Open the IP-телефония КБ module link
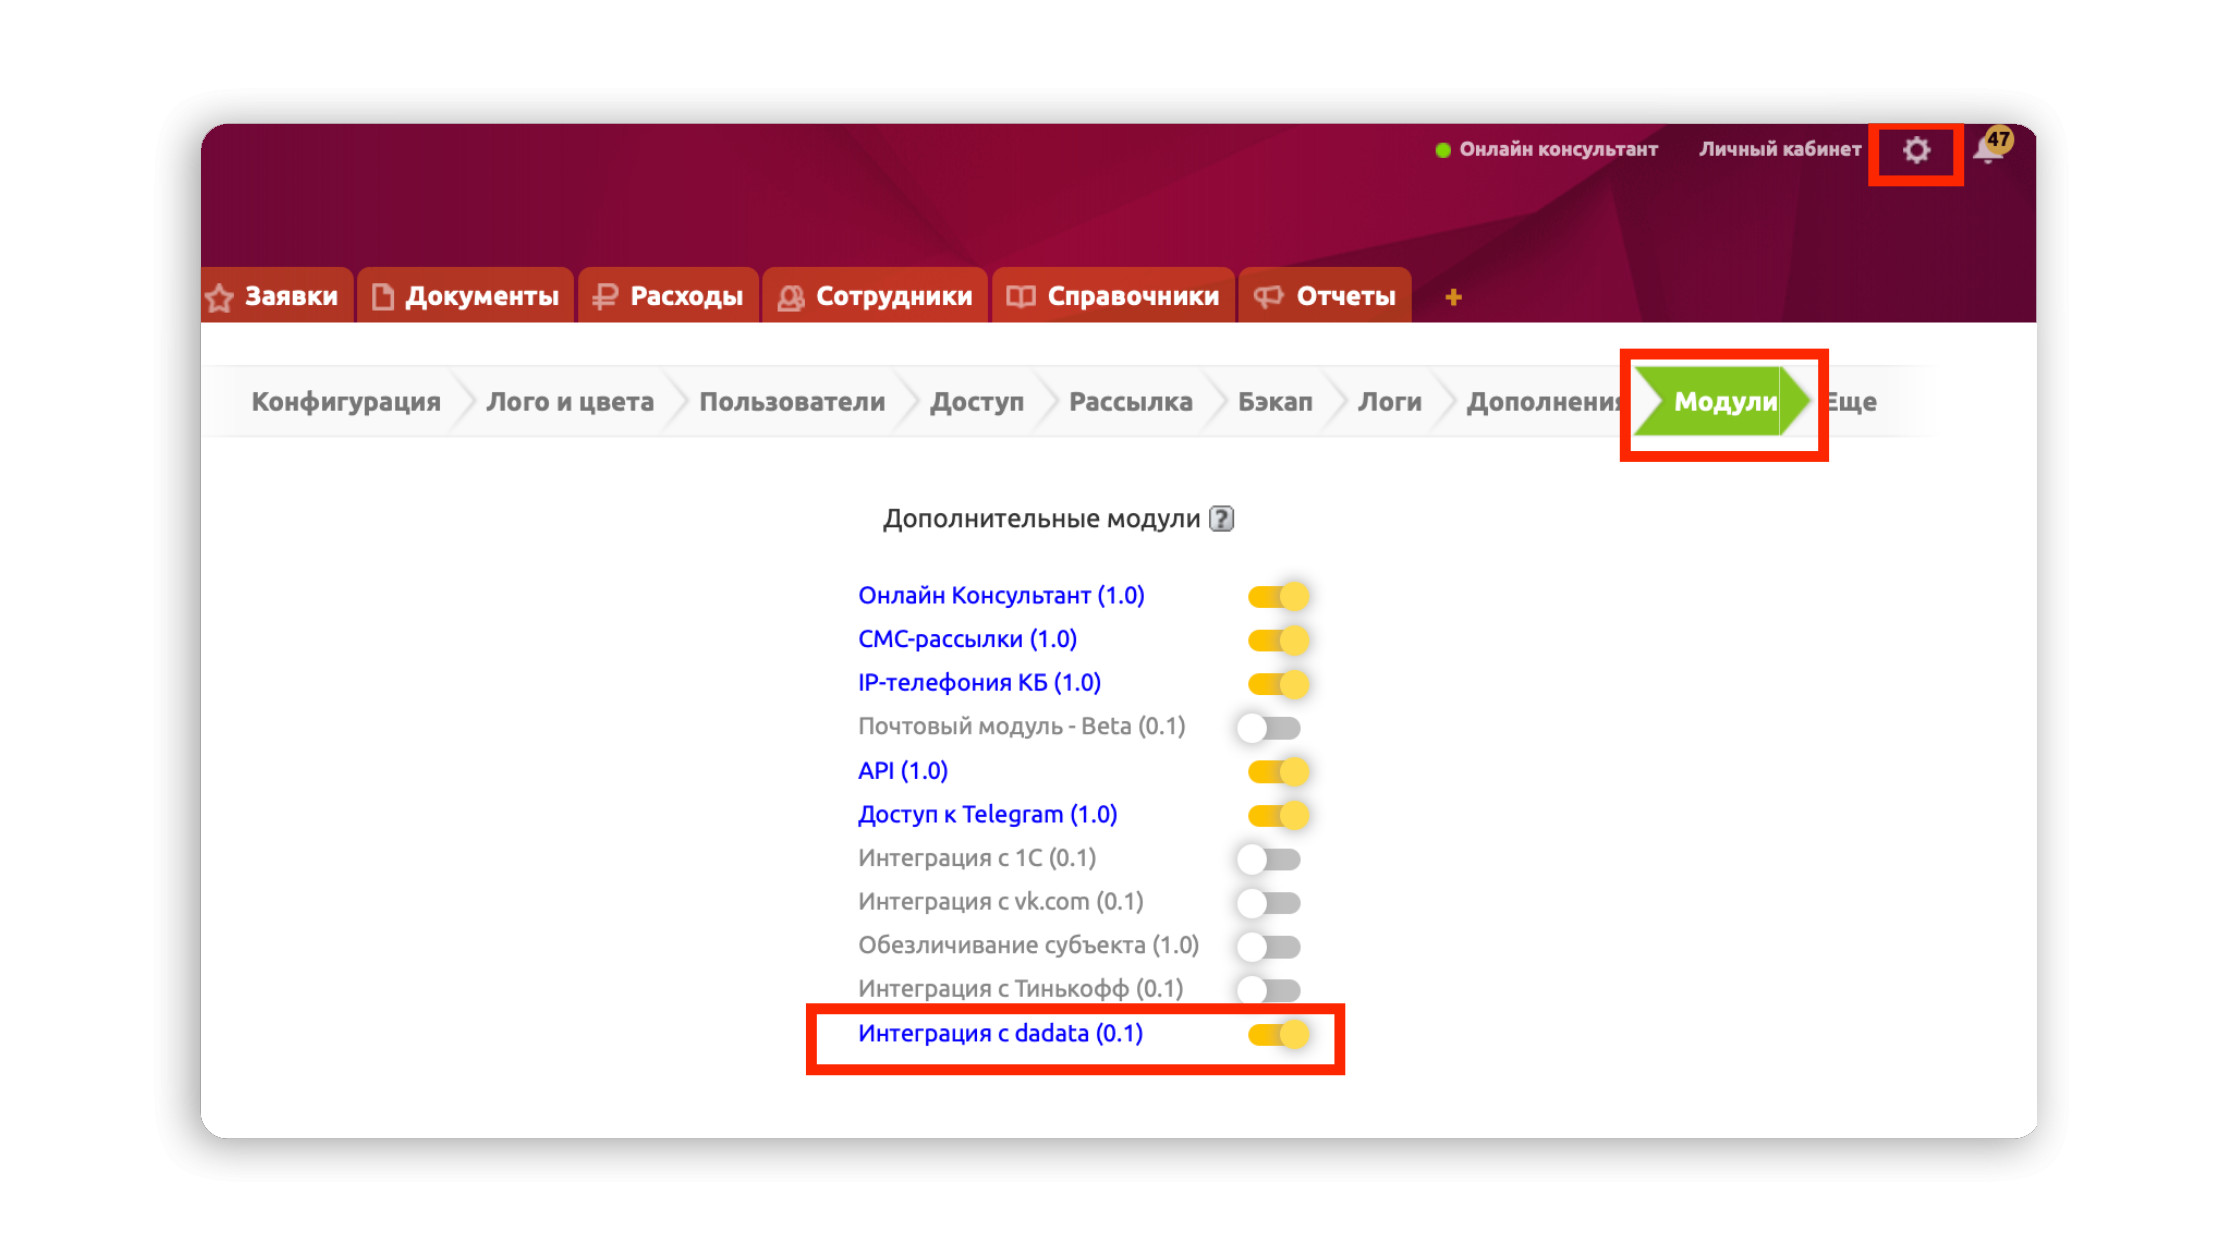This screenshot has width=2240, height=1260. [x=979, y=683]
